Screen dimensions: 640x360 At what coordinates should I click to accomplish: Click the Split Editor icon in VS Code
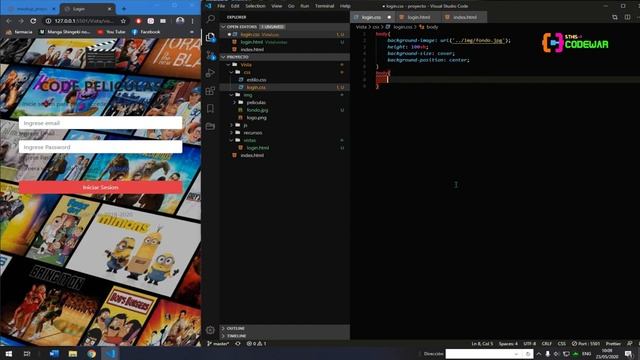(x=627, y=17)
